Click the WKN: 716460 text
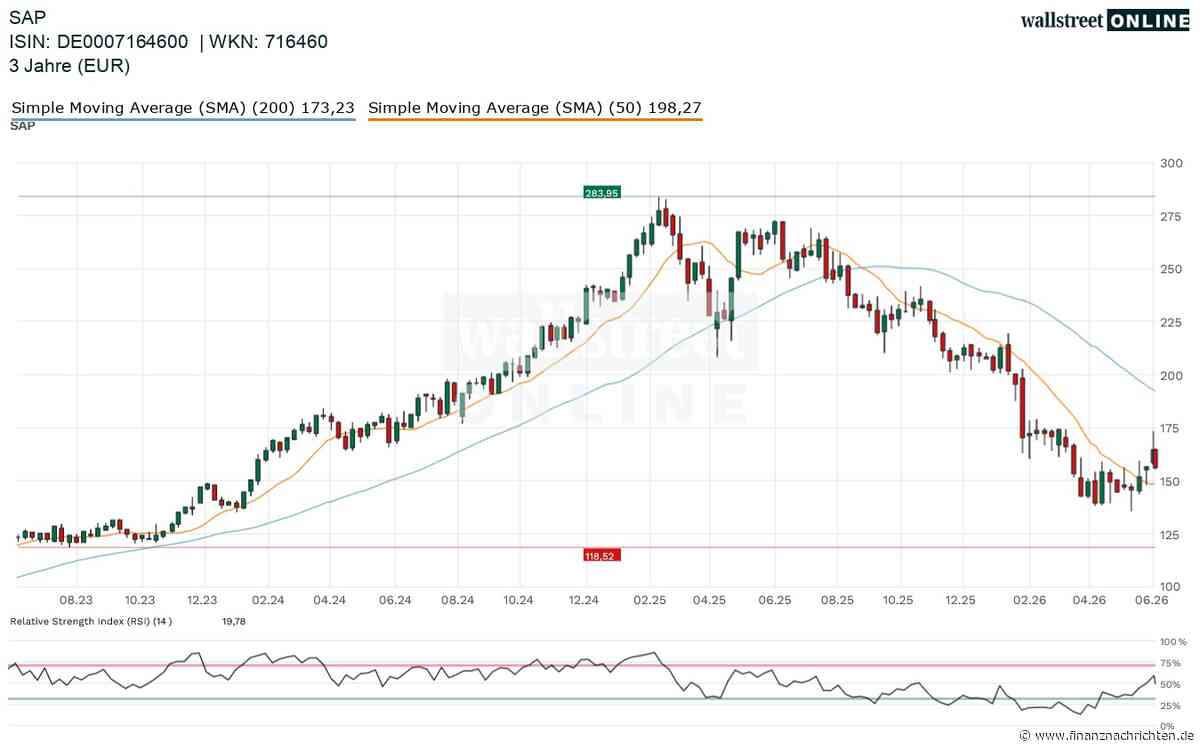 coord(270,42)
